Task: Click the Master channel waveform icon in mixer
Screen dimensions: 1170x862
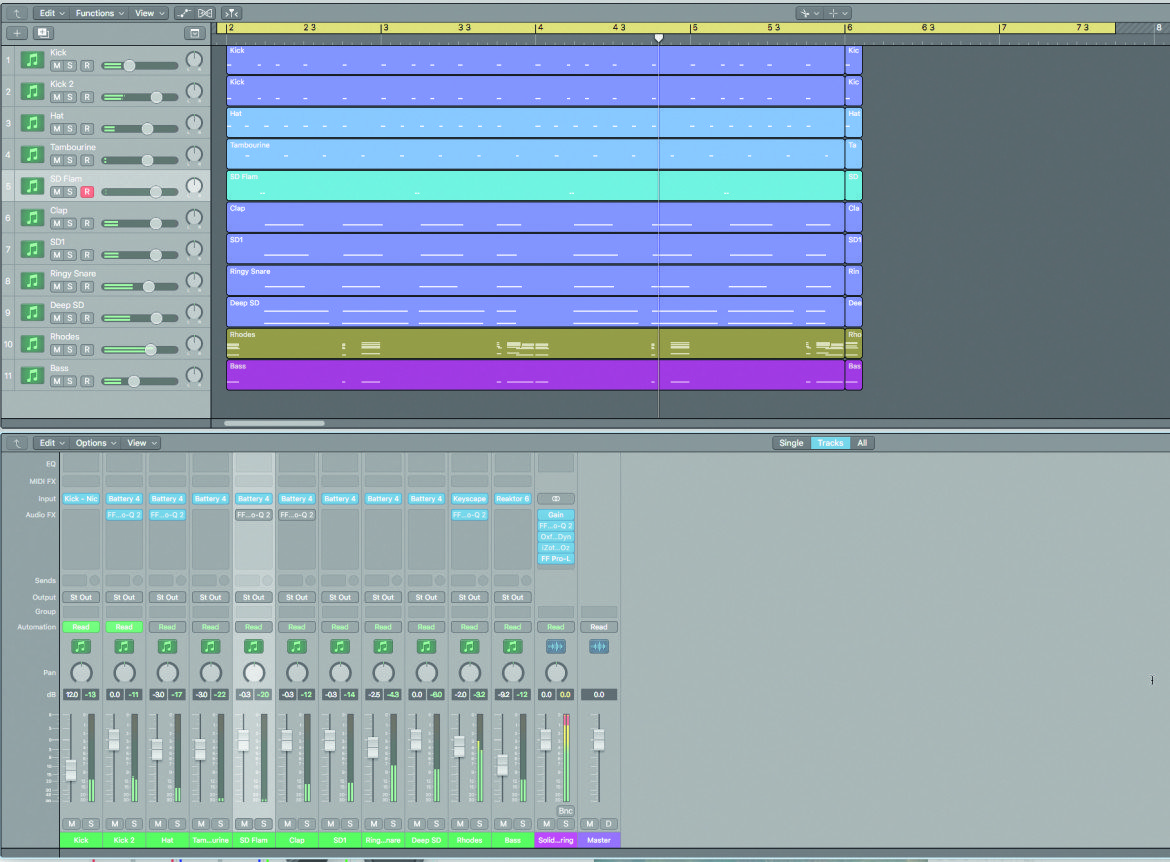Action: [x=598, y=646]
